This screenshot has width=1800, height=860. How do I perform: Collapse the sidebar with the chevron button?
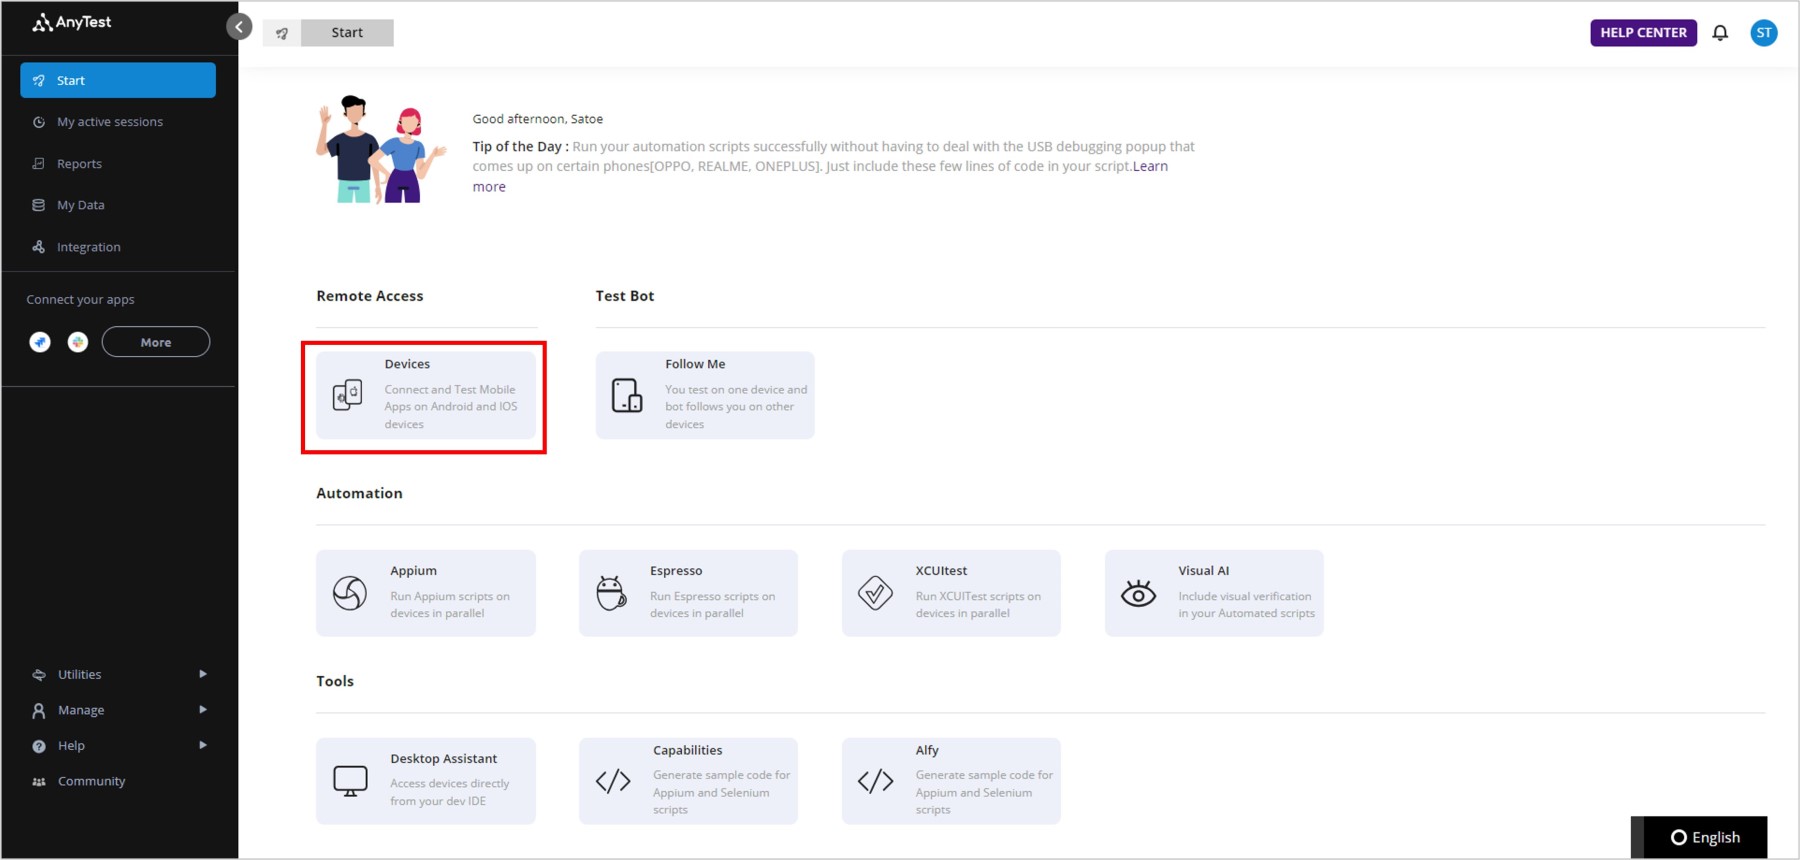(x=239, y=27)
